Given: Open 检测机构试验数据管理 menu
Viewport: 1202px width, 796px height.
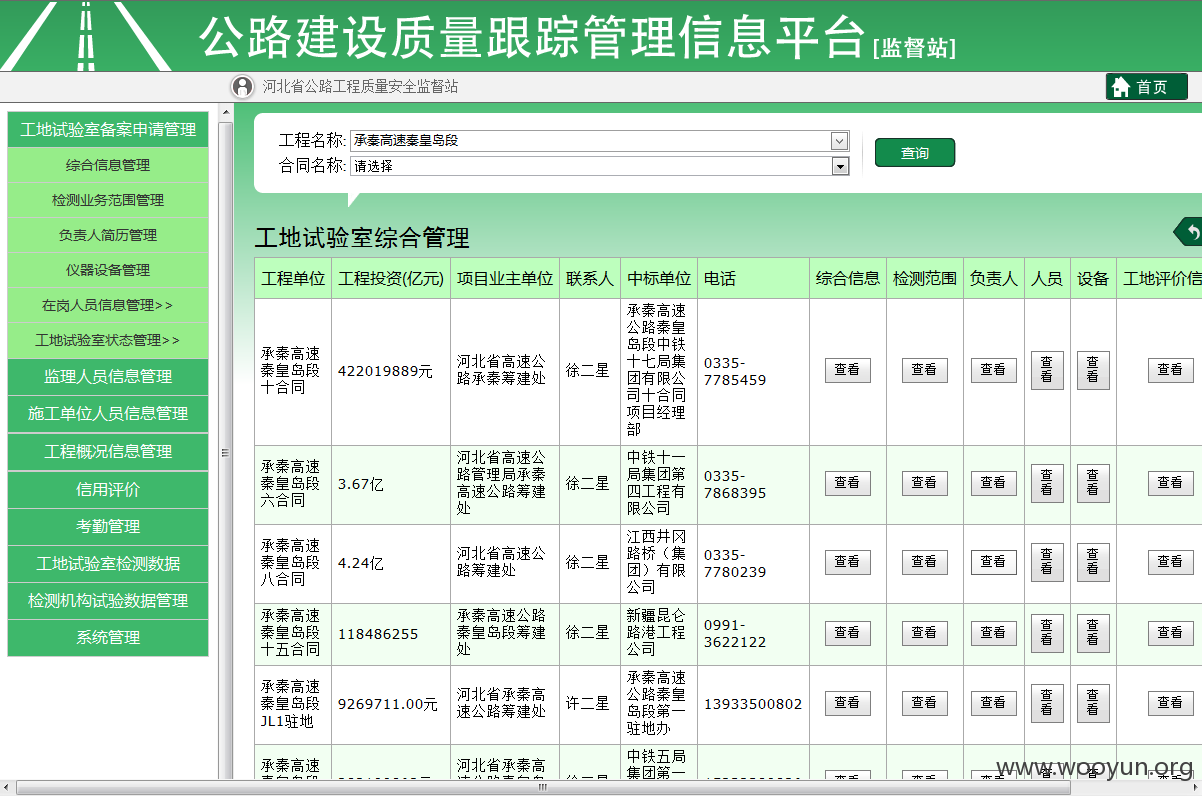Looking at the screenshot, I should tap(108, 600).
